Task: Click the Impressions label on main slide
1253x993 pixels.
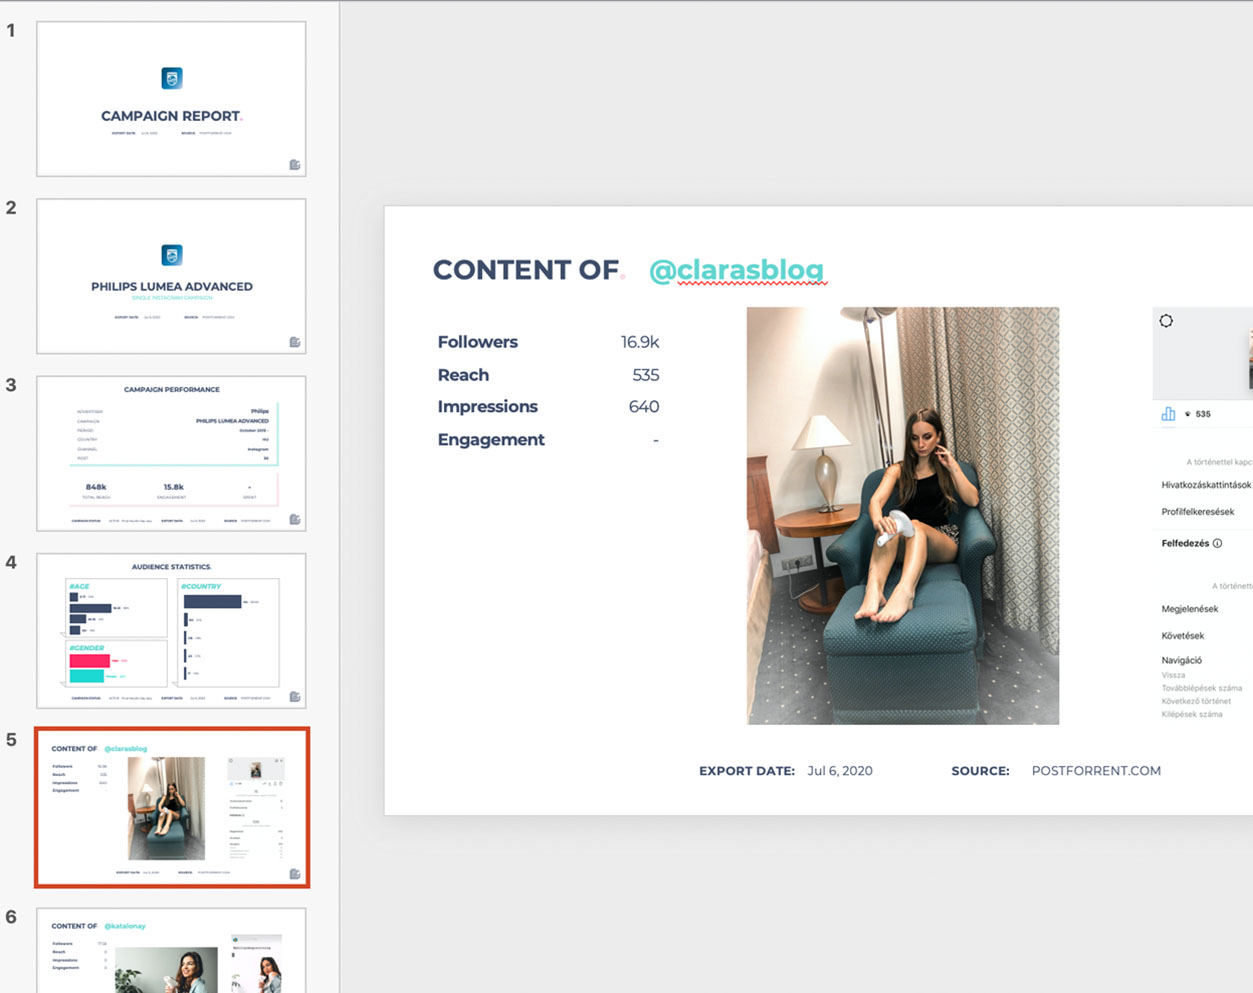Action: pos(488,407)
